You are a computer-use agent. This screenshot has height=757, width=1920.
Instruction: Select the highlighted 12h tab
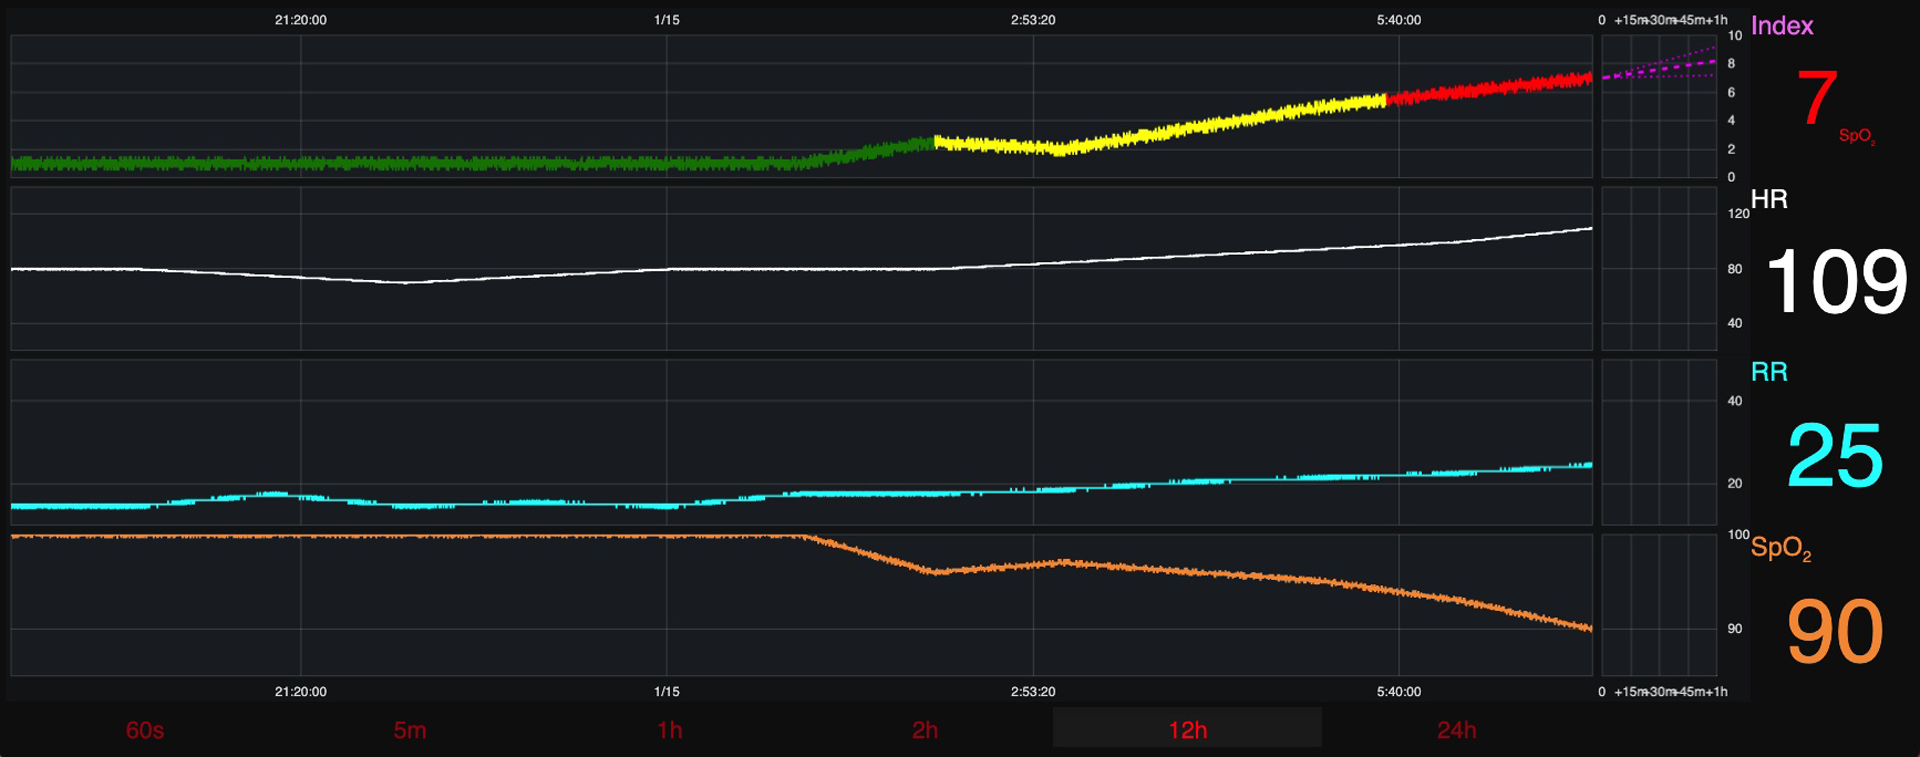[1187, 728]
